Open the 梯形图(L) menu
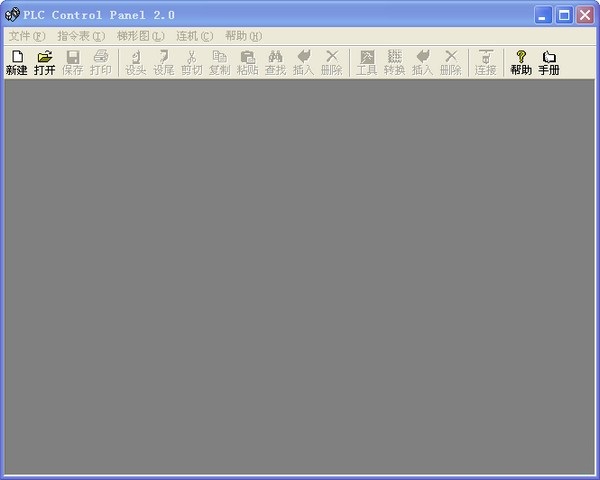Image resolution: width=600 pixels, height=480 pixels. pos(140,36)
